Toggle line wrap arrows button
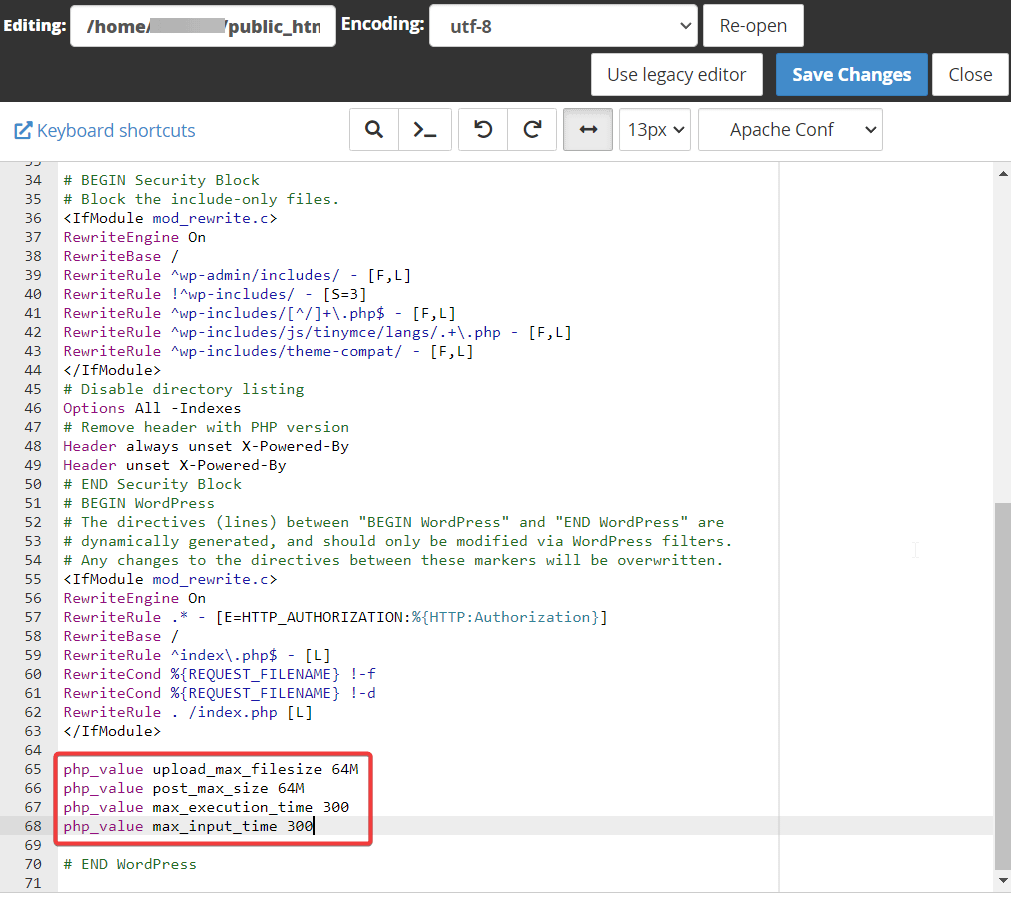Screen dimensions: 1011x913 point(588,130)
